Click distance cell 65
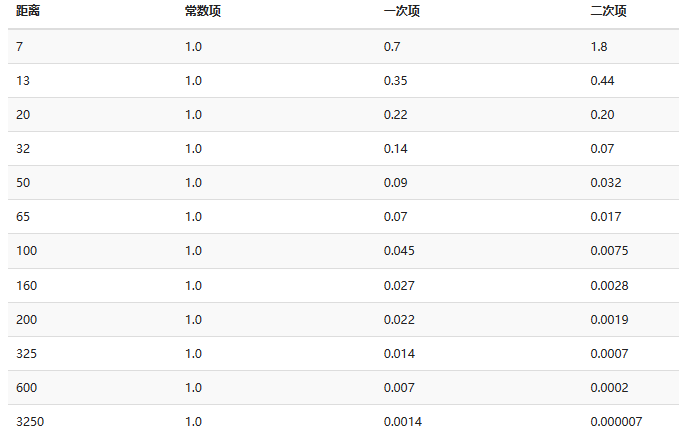 click(23, 217)
